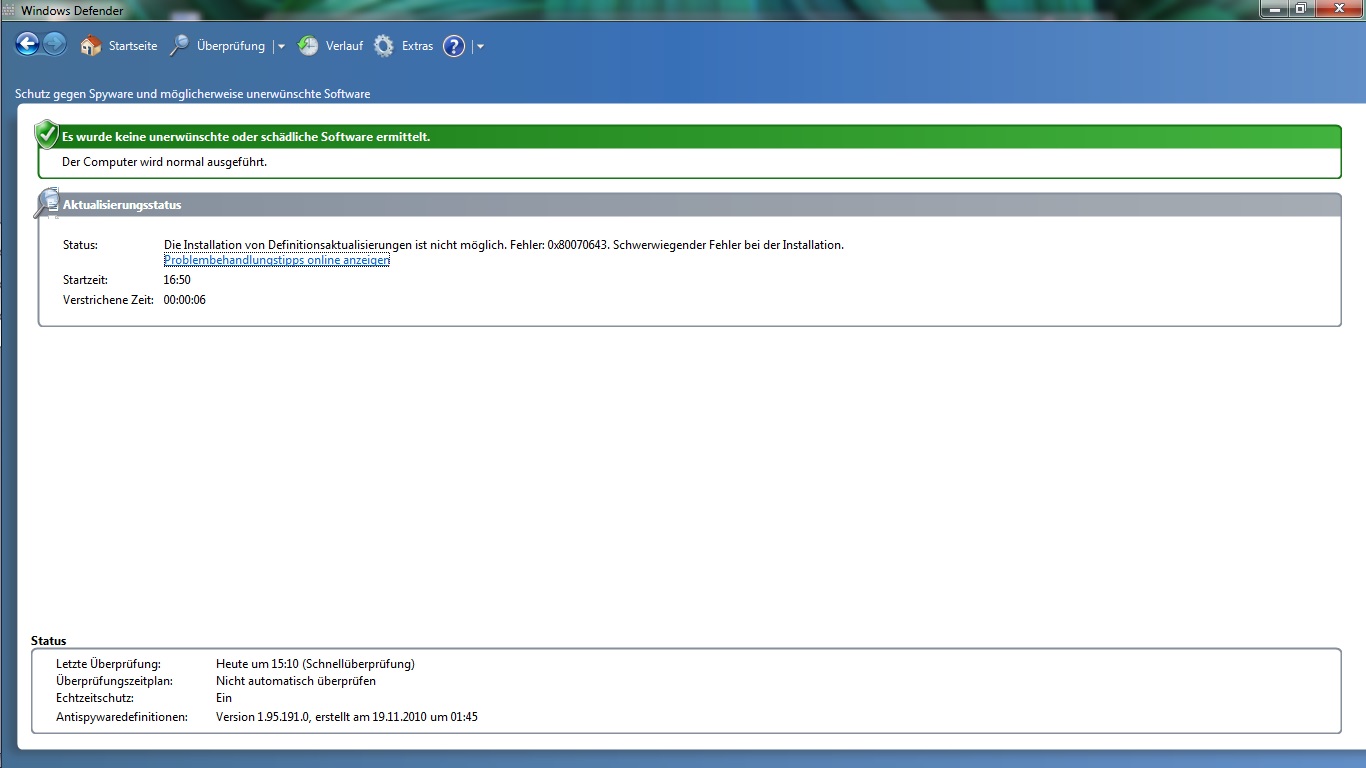
Task: Click the Back navigation arrow
Action: (x=27, y=44)
